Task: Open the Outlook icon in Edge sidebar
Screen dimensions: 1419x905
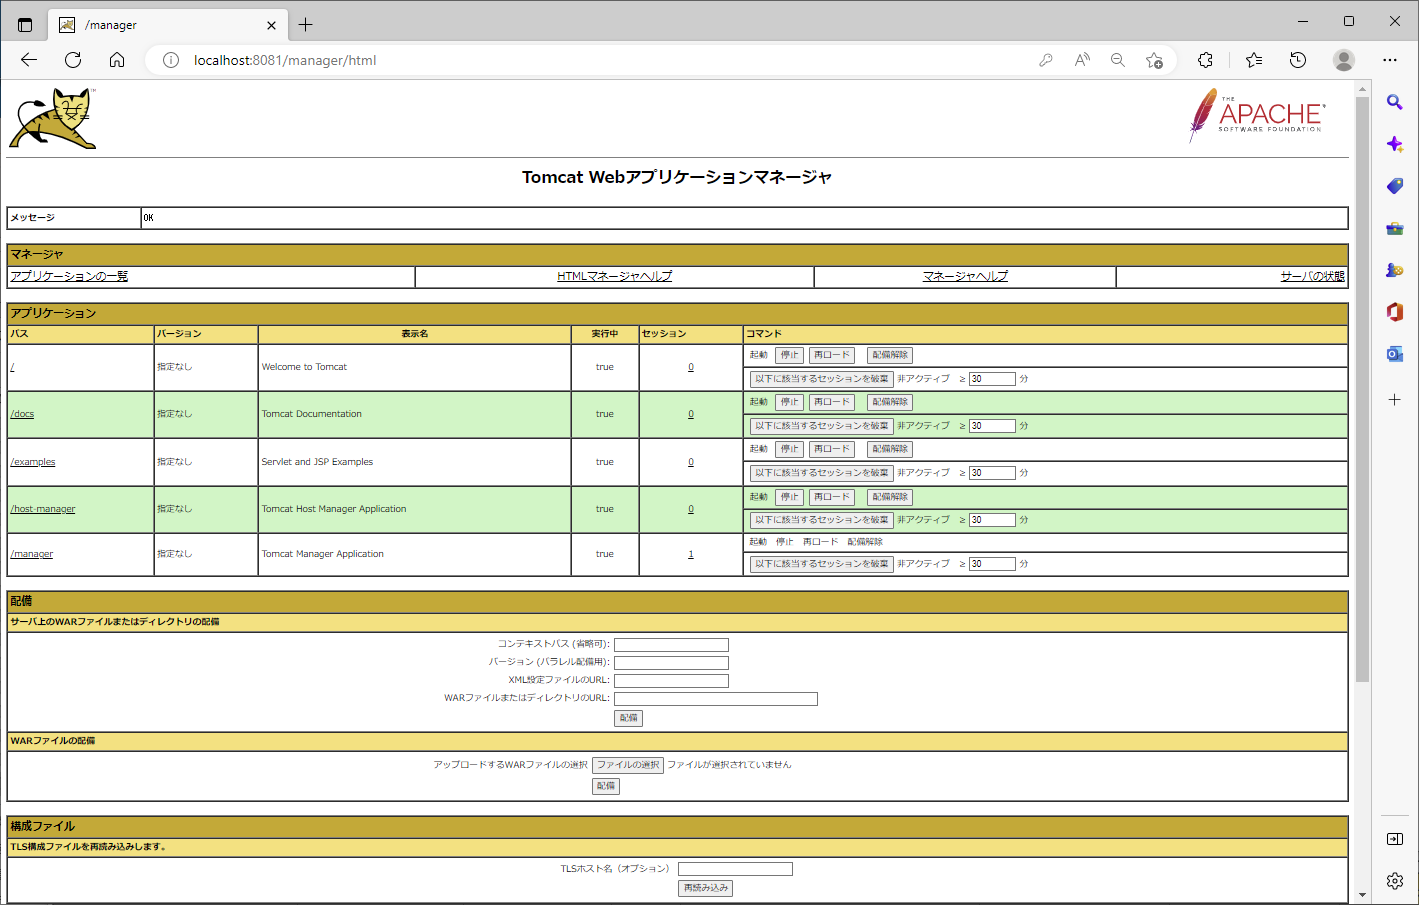Action: point(1394,354)
